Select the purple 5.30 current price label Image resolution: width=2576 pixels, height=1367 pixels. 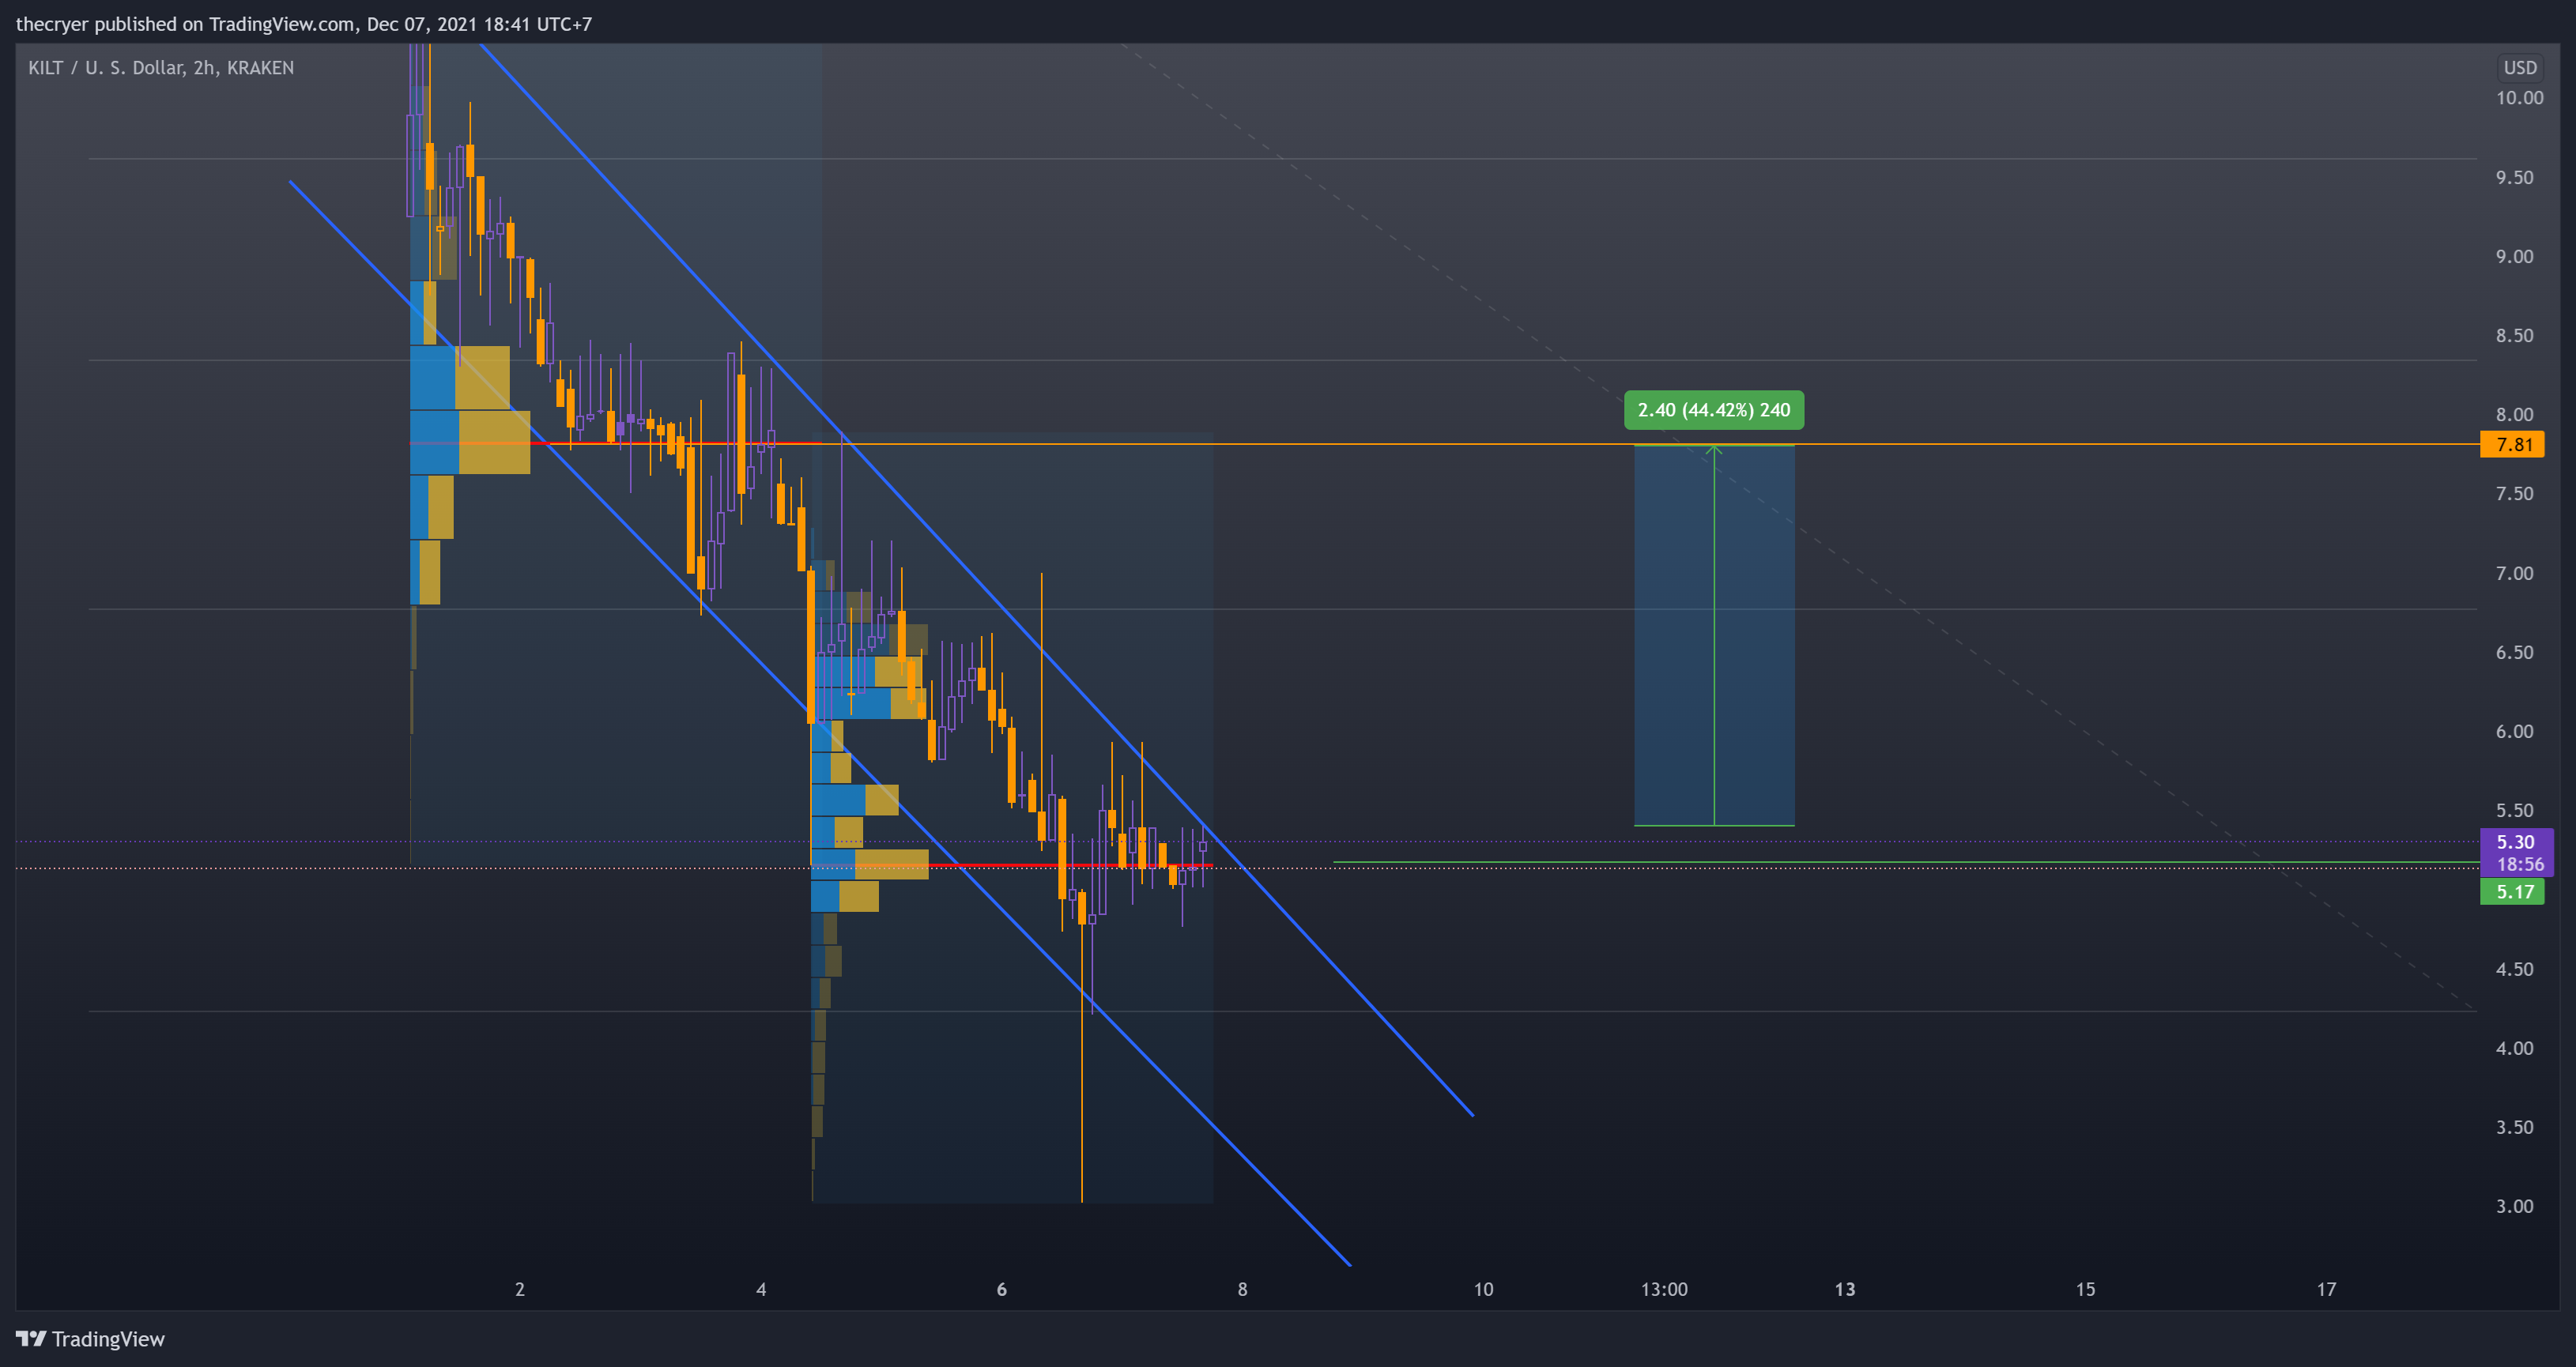pos(2516,841)
